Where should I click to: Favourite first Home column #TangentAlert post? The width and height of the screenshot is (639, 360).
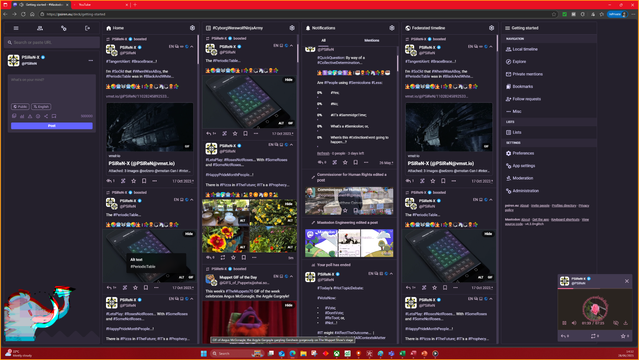pyautogui.click(x=134, y=181)
